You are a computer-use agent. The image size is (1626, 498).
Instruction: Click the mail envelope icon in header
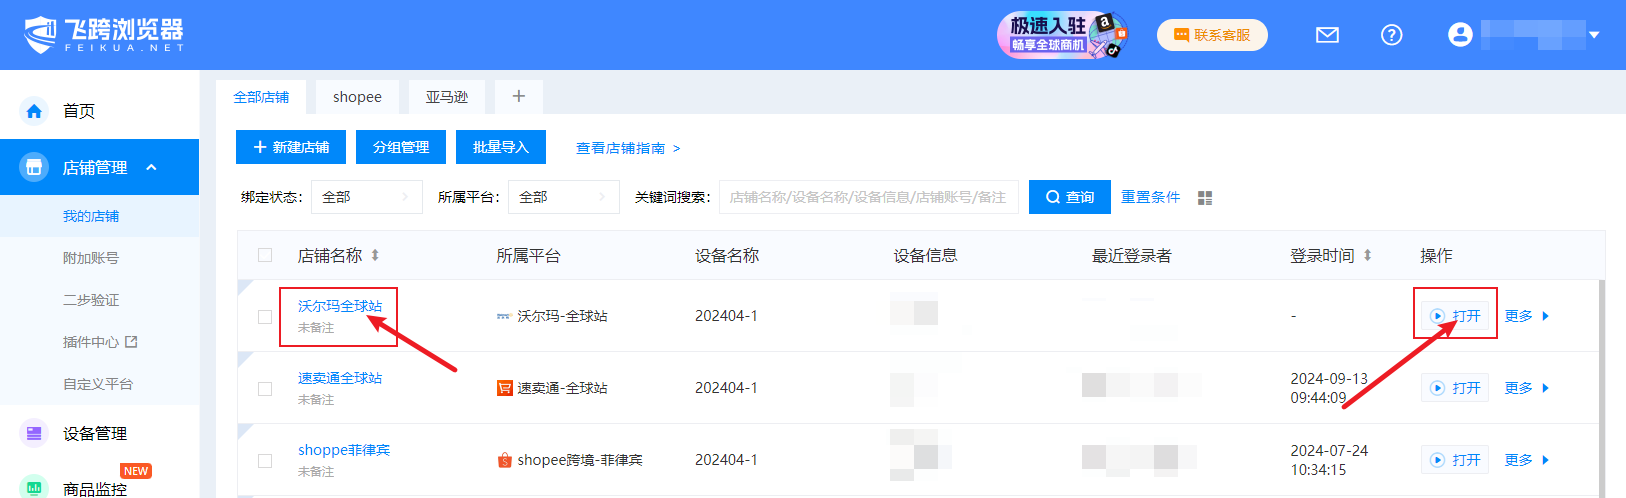(1327, 35)
